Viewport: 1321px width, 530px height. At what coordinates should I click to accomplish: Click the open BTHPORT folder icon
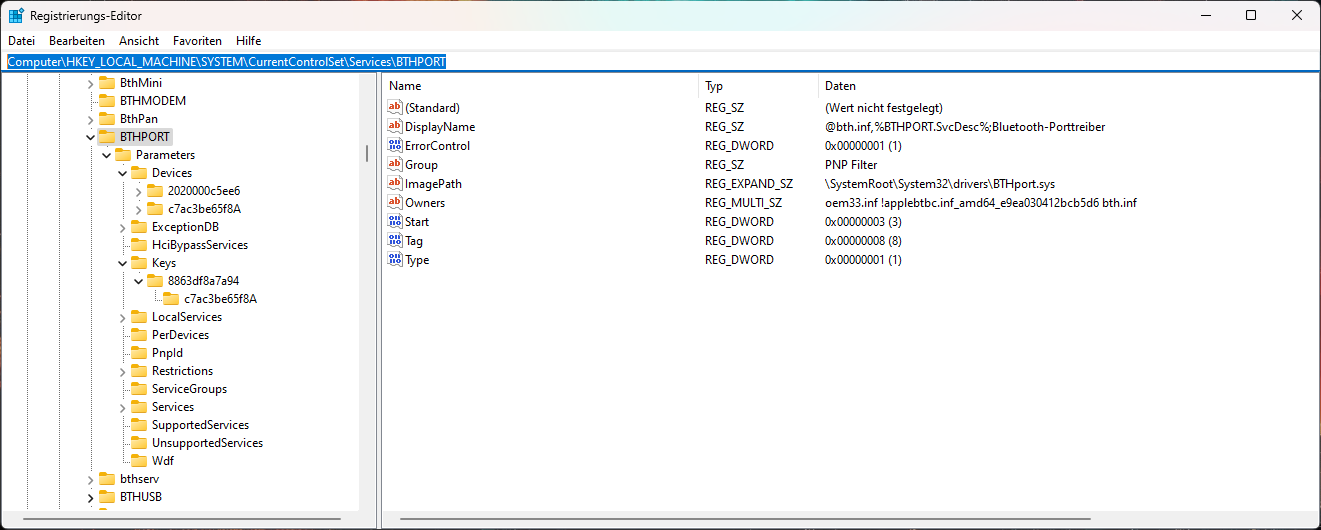tap(107, 137)
